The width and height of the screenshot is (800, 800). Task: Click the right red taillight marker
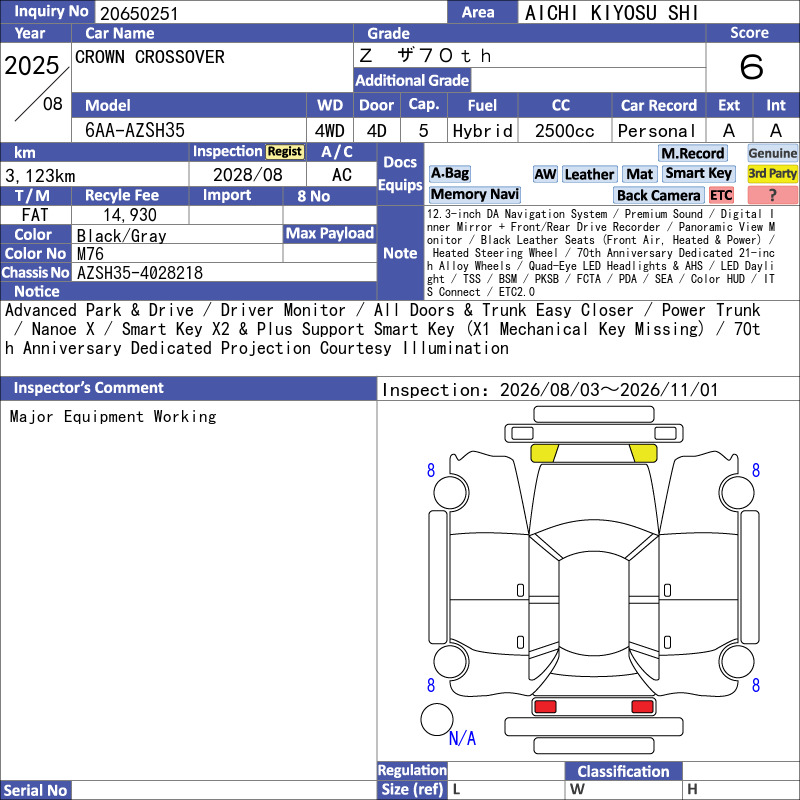pos(642,707)
